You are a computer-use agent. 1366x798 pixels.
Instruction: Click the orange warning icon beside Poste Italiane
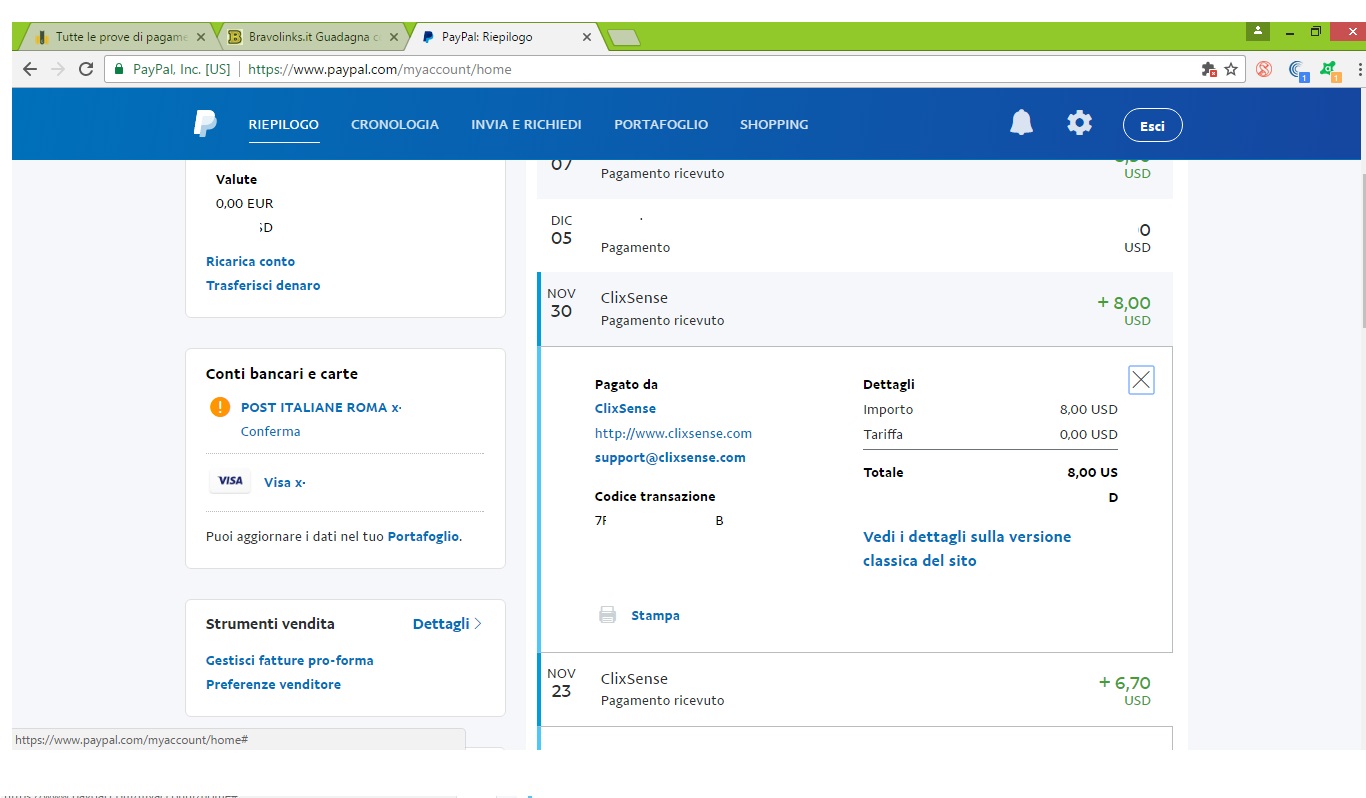[x=220, y=407]
